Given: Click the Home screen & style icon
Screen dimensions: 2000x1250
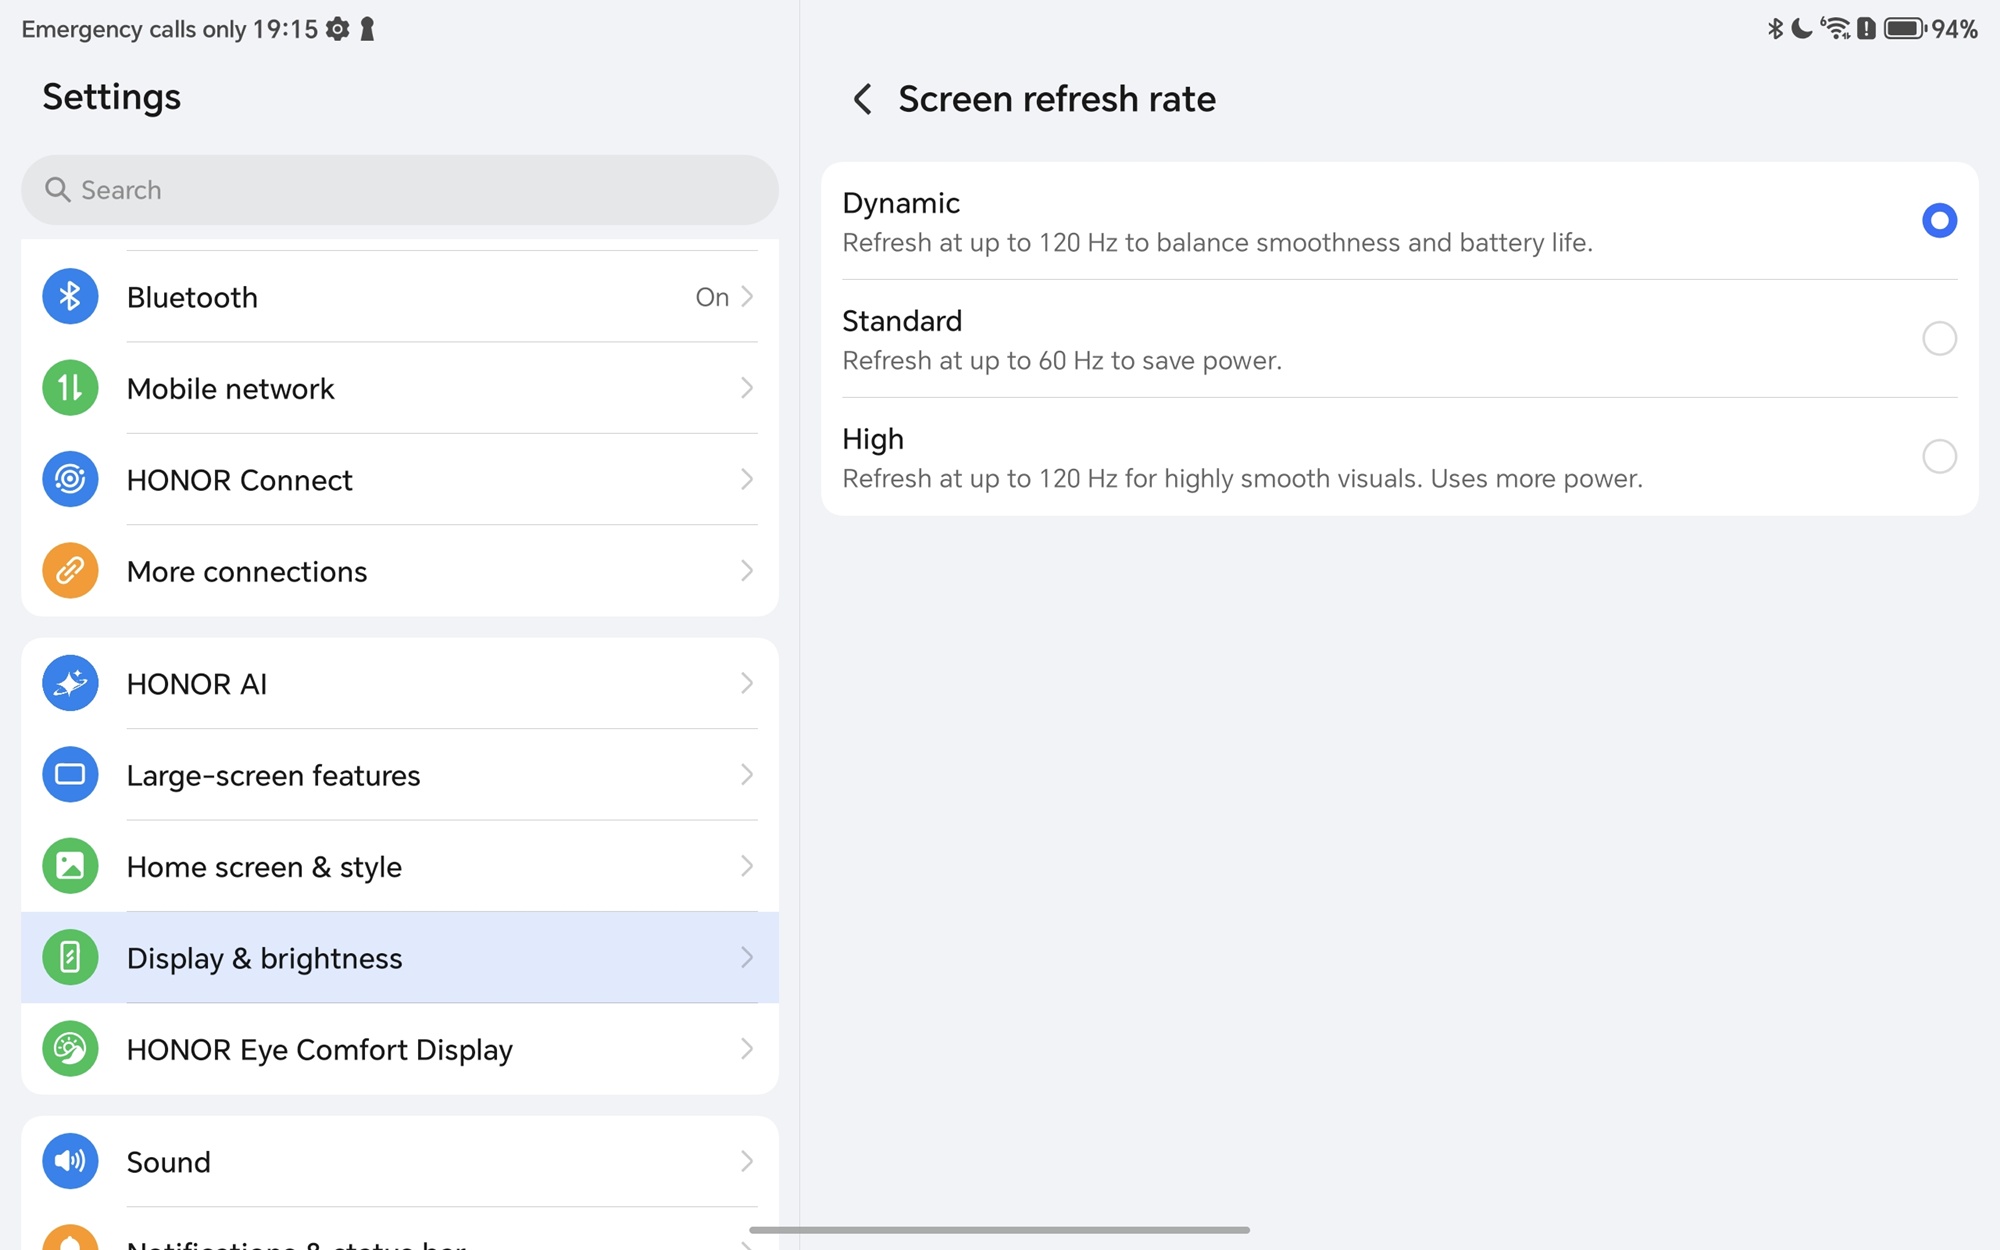Looking at the screenshot, I should [x=70, y=866].
